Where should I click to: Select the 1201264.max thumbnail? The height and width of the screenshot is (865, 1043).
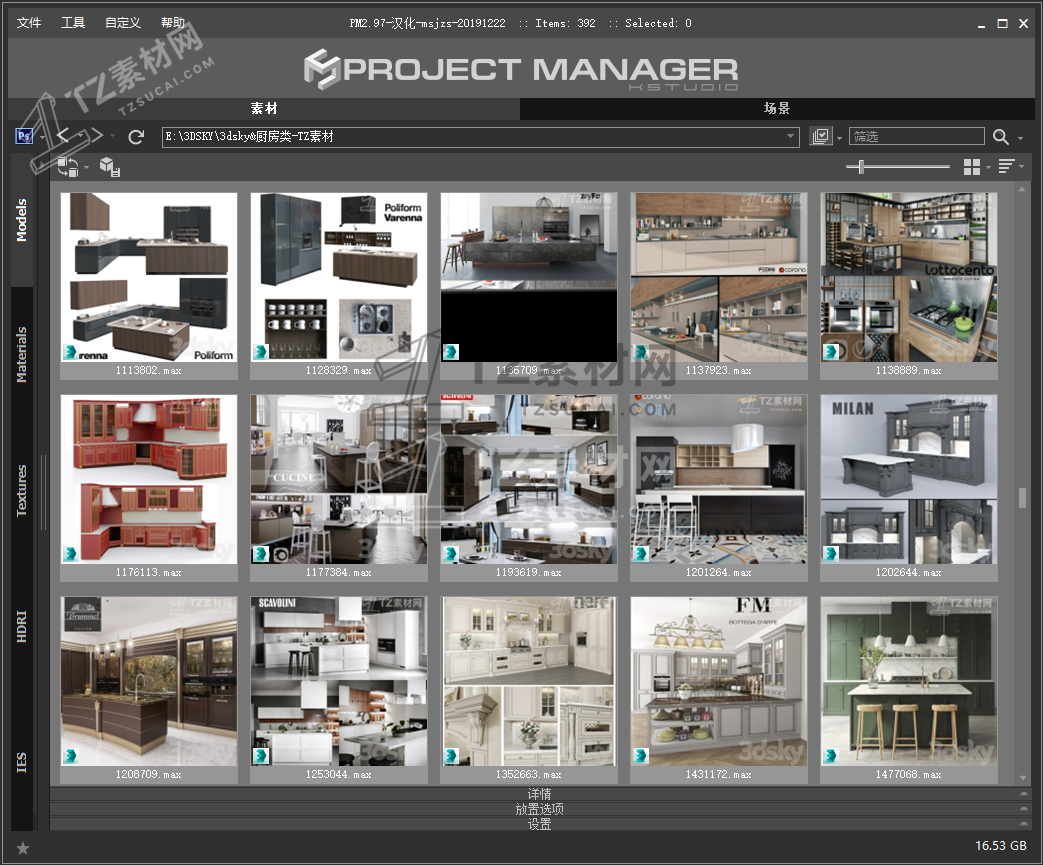coord(719,488)
